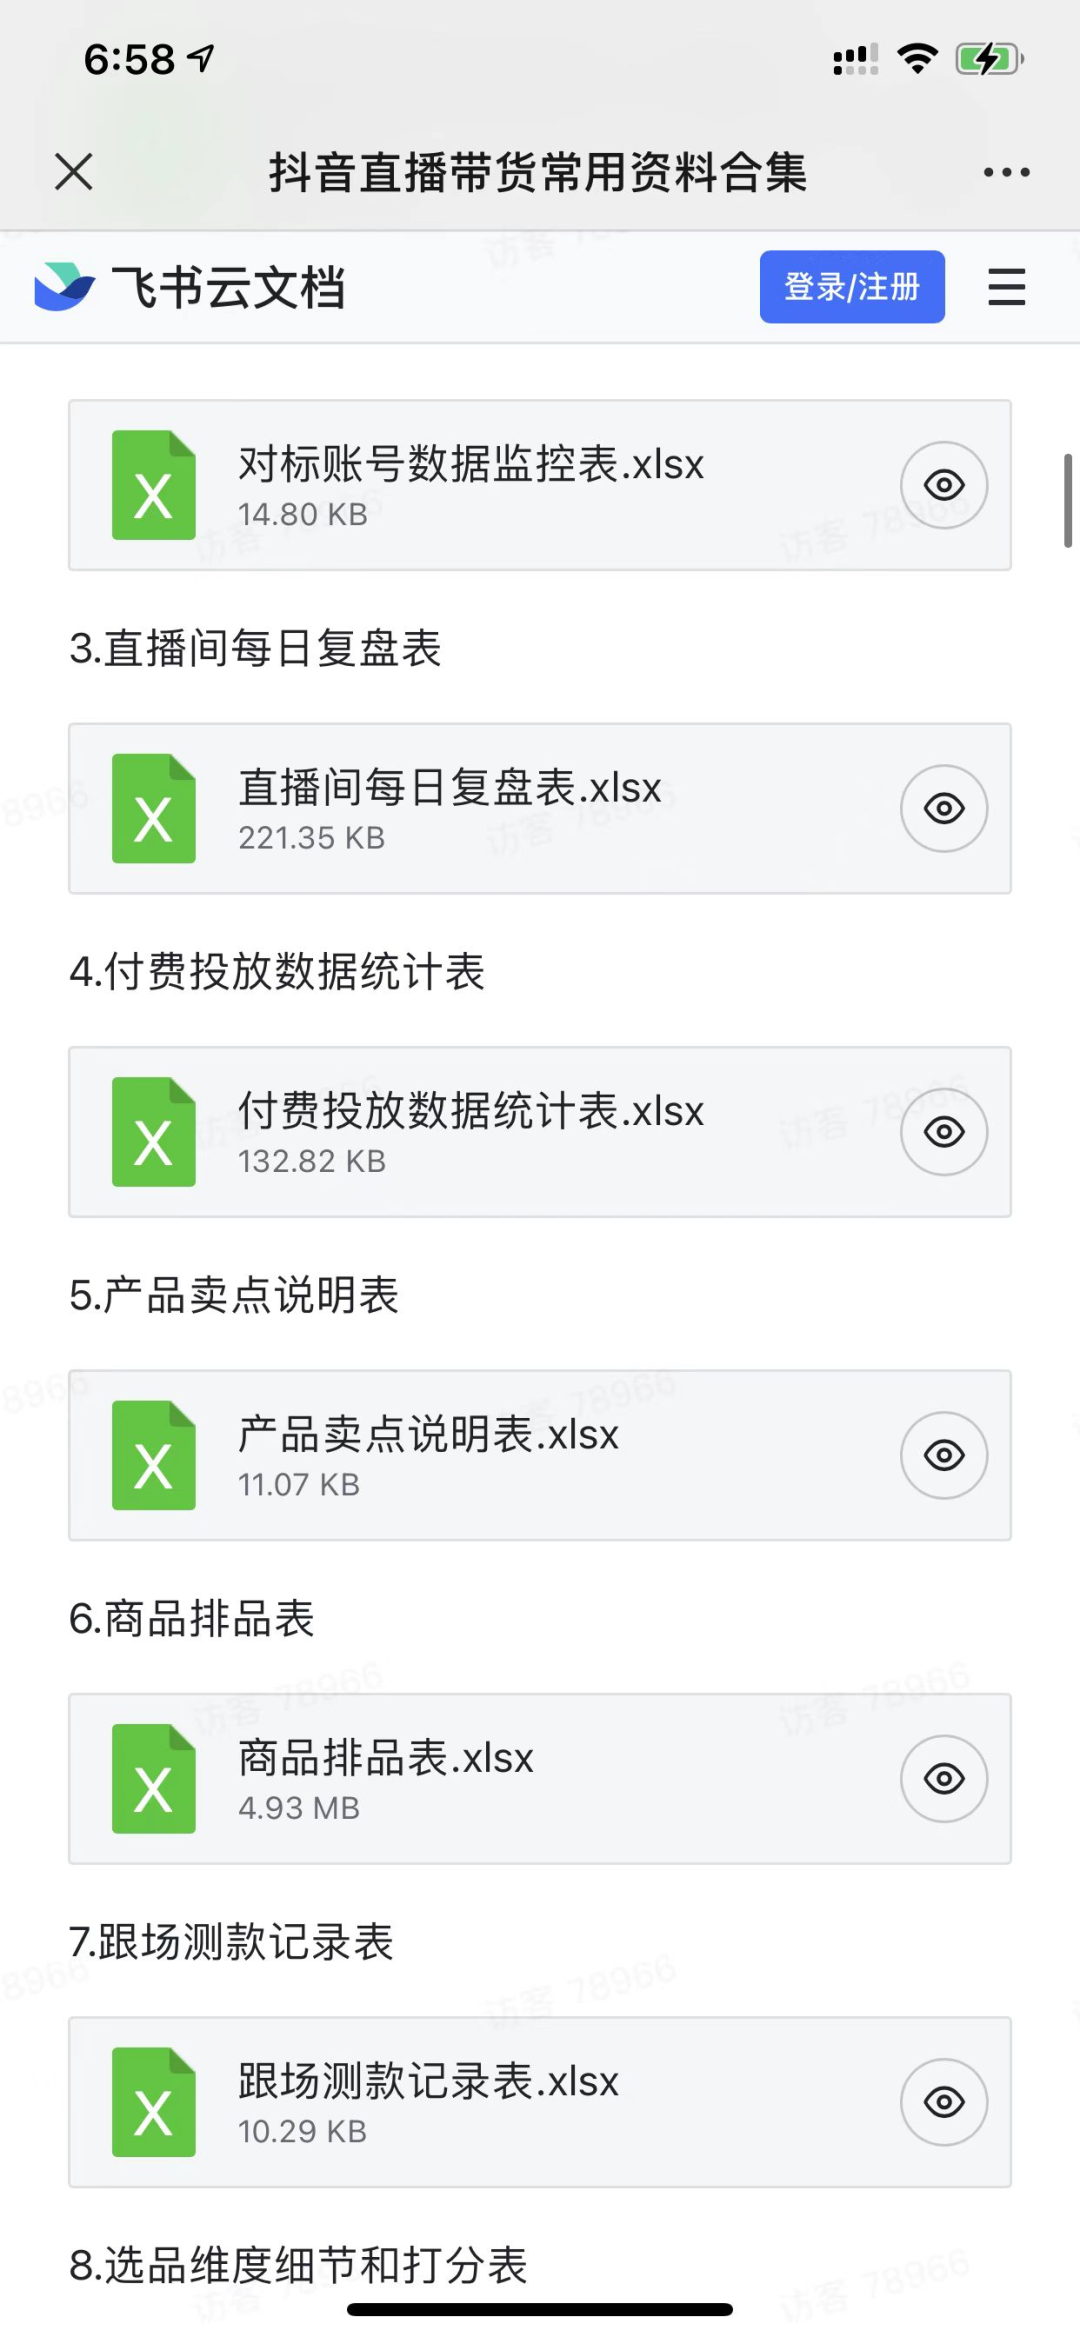The width and height of the screenshot is (1080, 2337).
Task: Close the webpage with the X icon
Action: [x=74, y=172]
